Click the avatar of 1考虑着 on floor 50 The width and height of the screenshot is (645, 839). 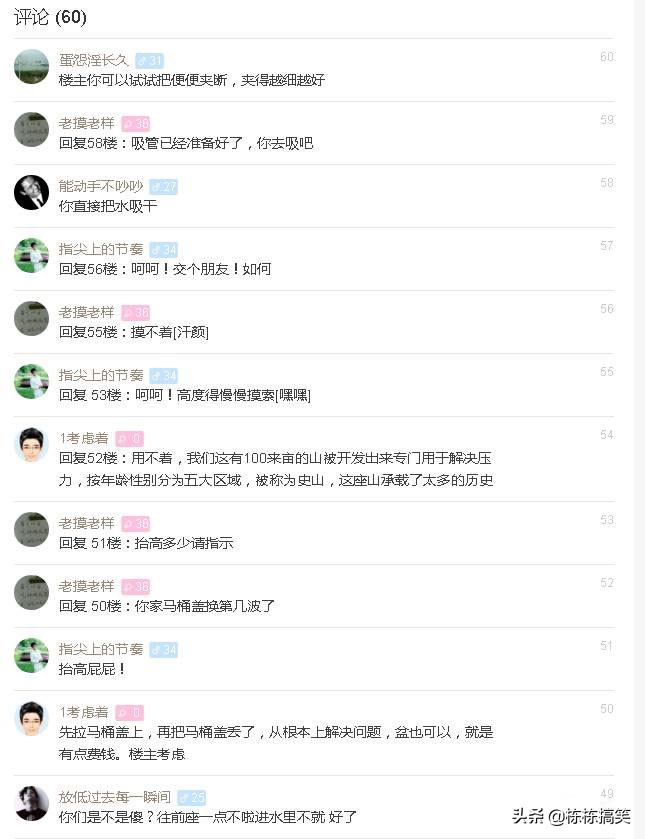click(x=31, y=718)
